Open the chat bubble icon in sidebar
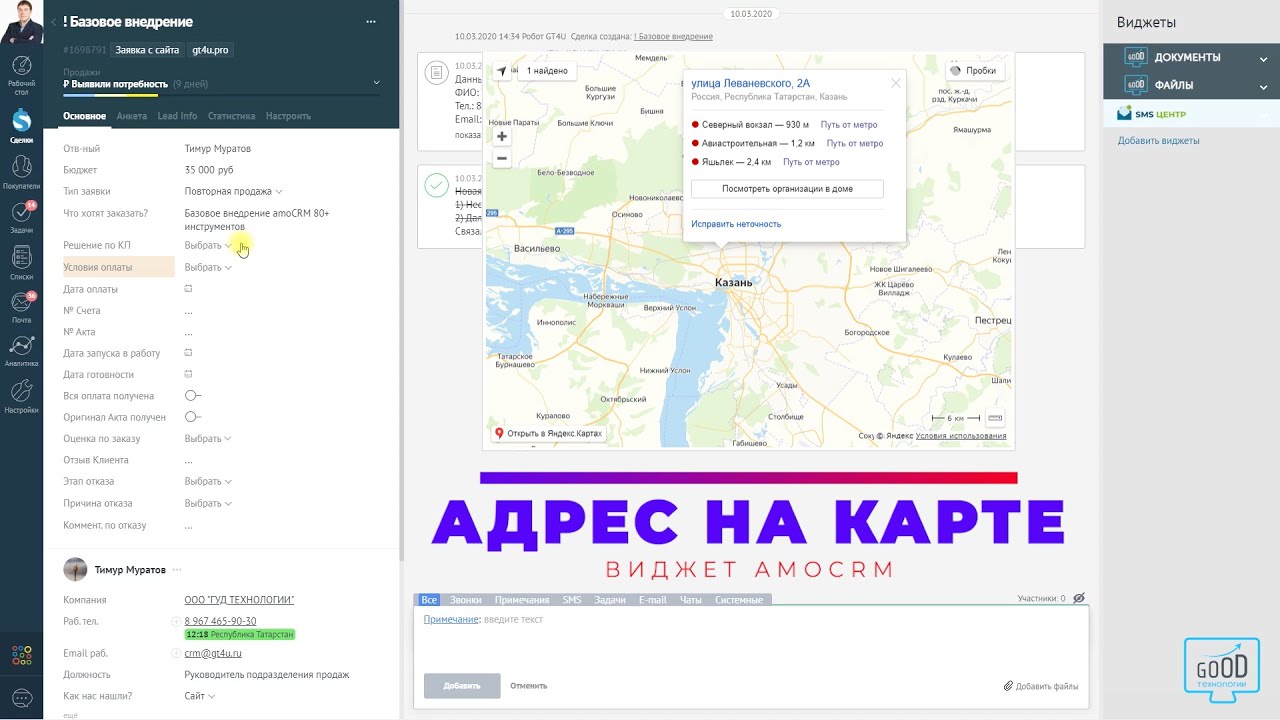Screen dimensions: 1280x720 coord(21,698)
